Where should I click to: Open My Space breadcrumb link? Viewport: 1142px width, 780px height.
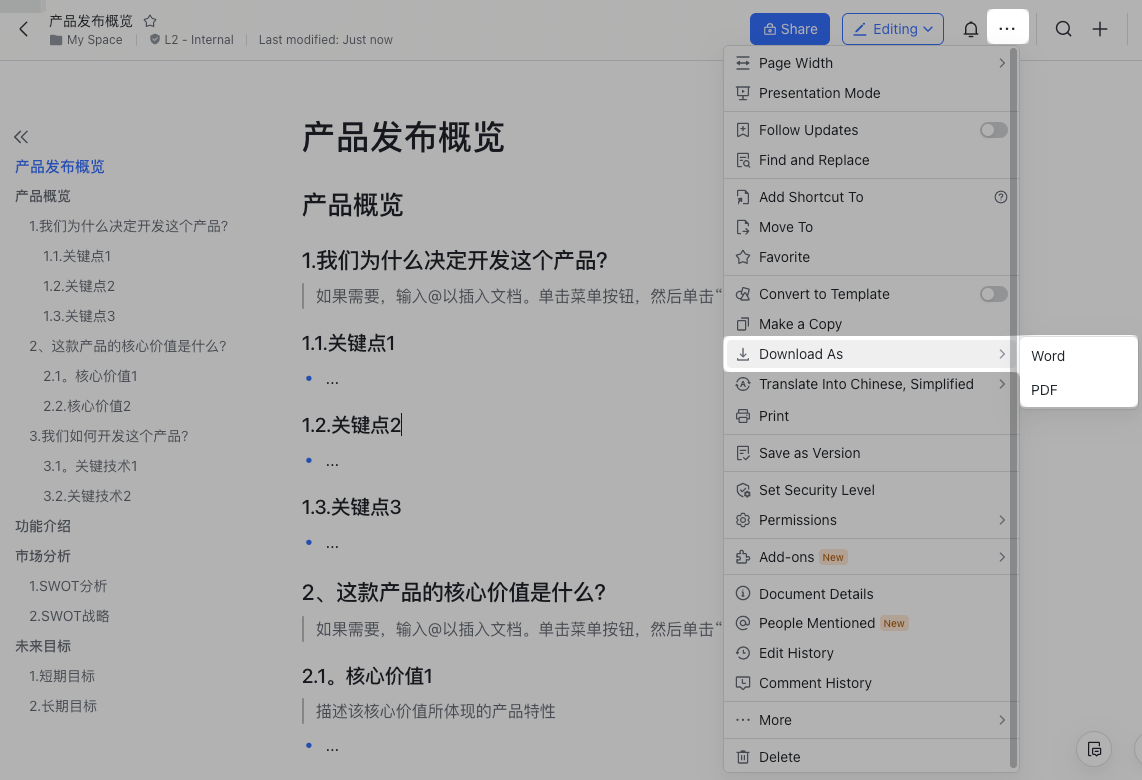tap(94, 40)
